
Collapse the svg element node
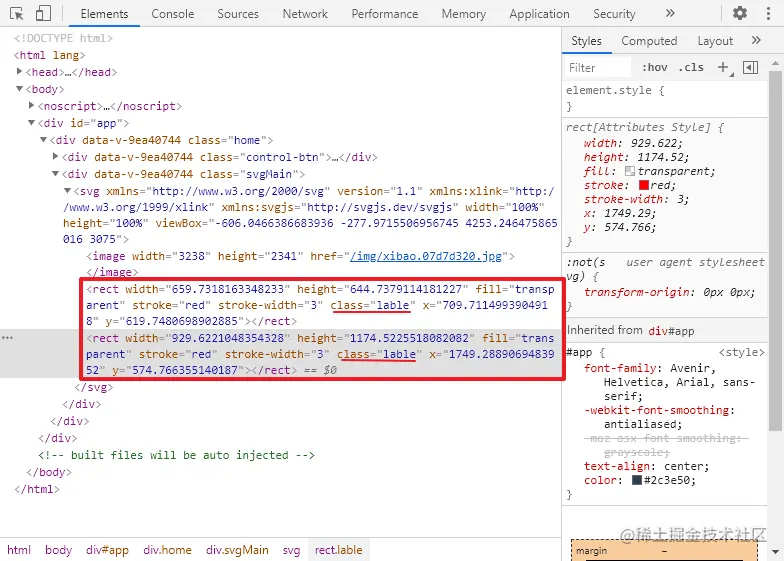tap(68, 190)
